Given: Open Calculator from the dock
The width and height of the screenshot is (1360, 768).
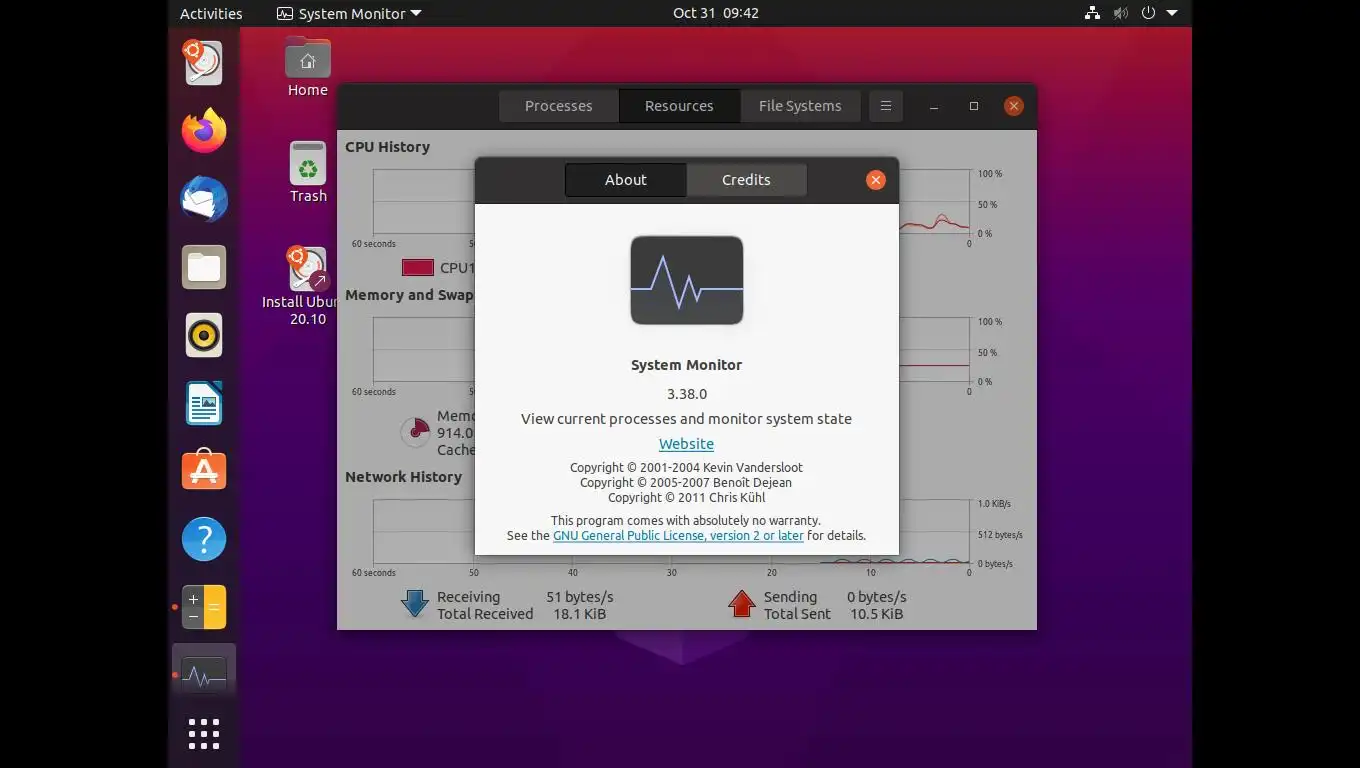Looking at the screenshot, I should pos(204,607).
